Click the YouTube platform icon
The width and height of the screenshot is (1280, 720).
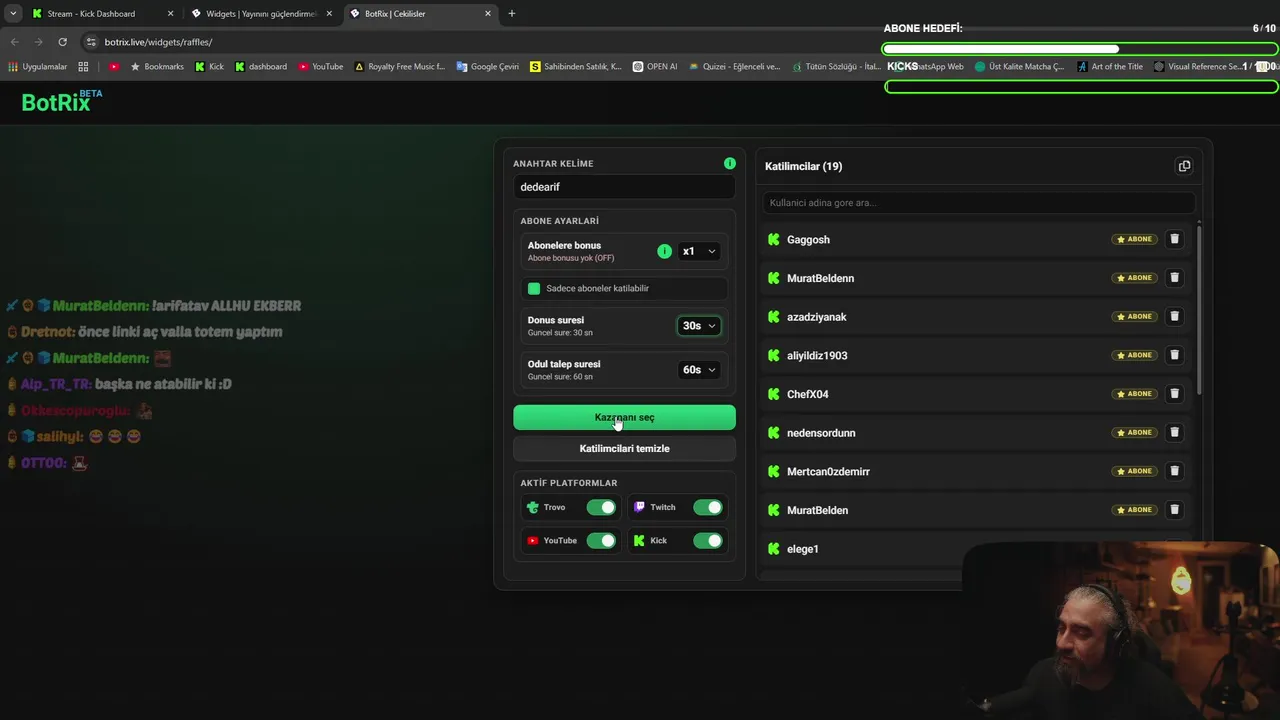coord(533,541)
